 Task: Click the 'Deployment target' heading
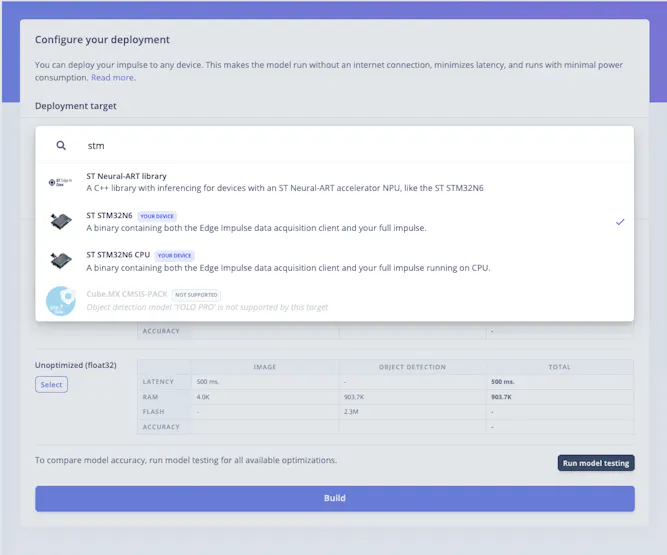[76, 106]
